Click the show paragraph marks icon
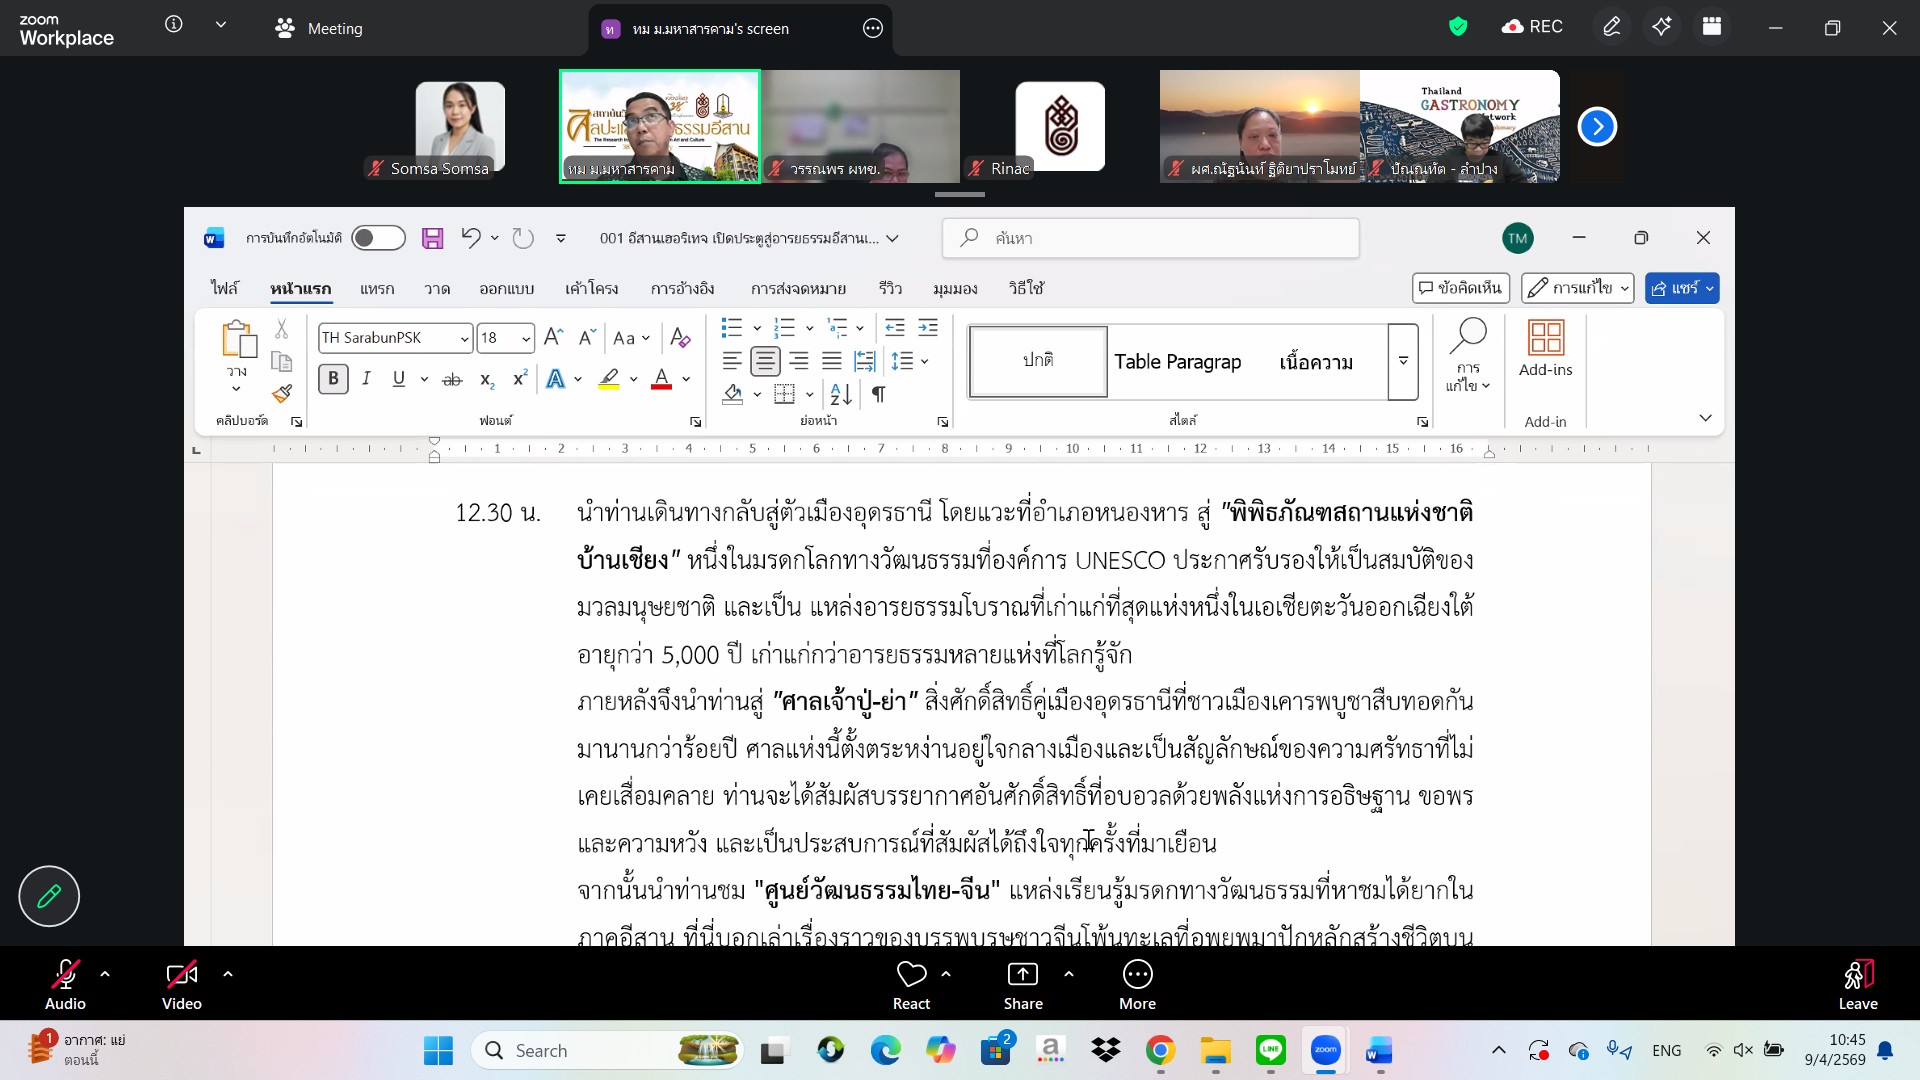The width and height of the screenshot is (1920, 1080). 878,394
